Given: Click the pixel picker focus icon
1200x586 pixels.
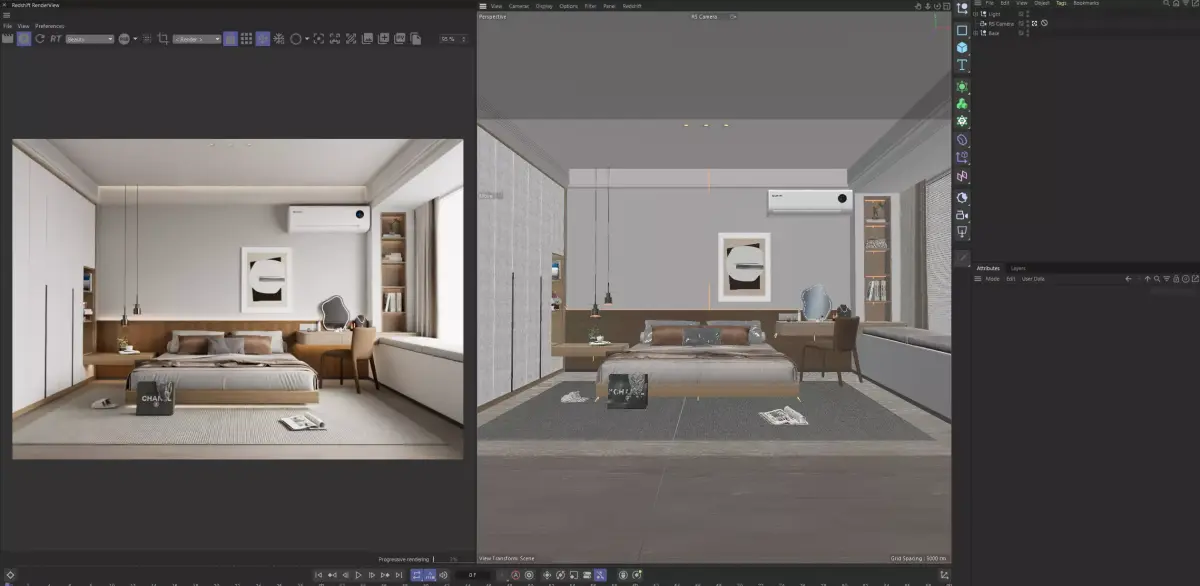Looking at the screenshot, I should [x=319, y=38].
